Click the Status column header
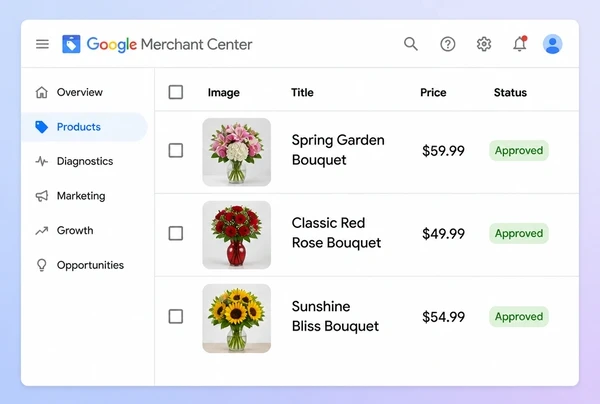Image resolution: width=600 pixels, height=404 pixels. click(510, 93)
